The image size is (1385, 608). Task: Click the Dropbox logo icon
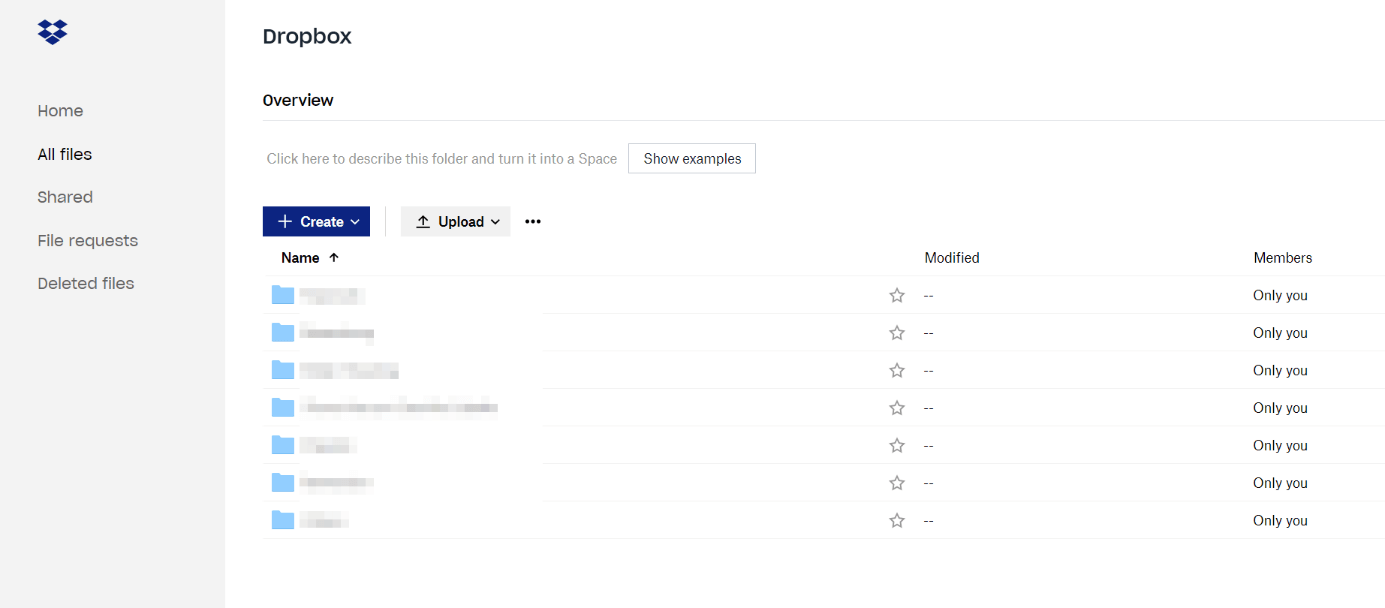point(52,32)
